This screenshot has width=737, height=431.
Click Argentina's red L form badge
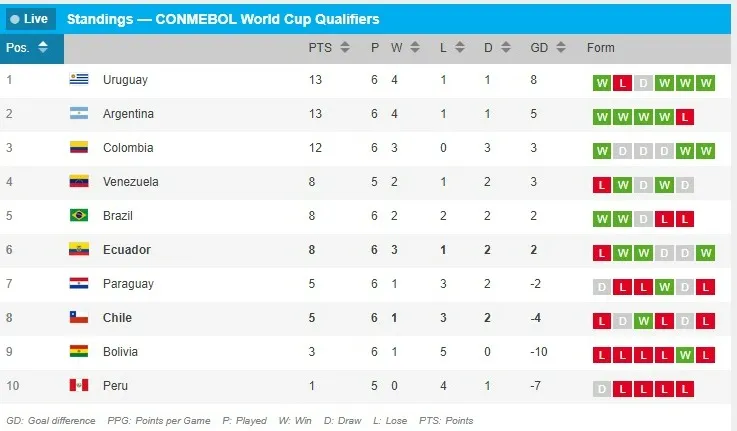pyautogui.click(x=685, y=117)
